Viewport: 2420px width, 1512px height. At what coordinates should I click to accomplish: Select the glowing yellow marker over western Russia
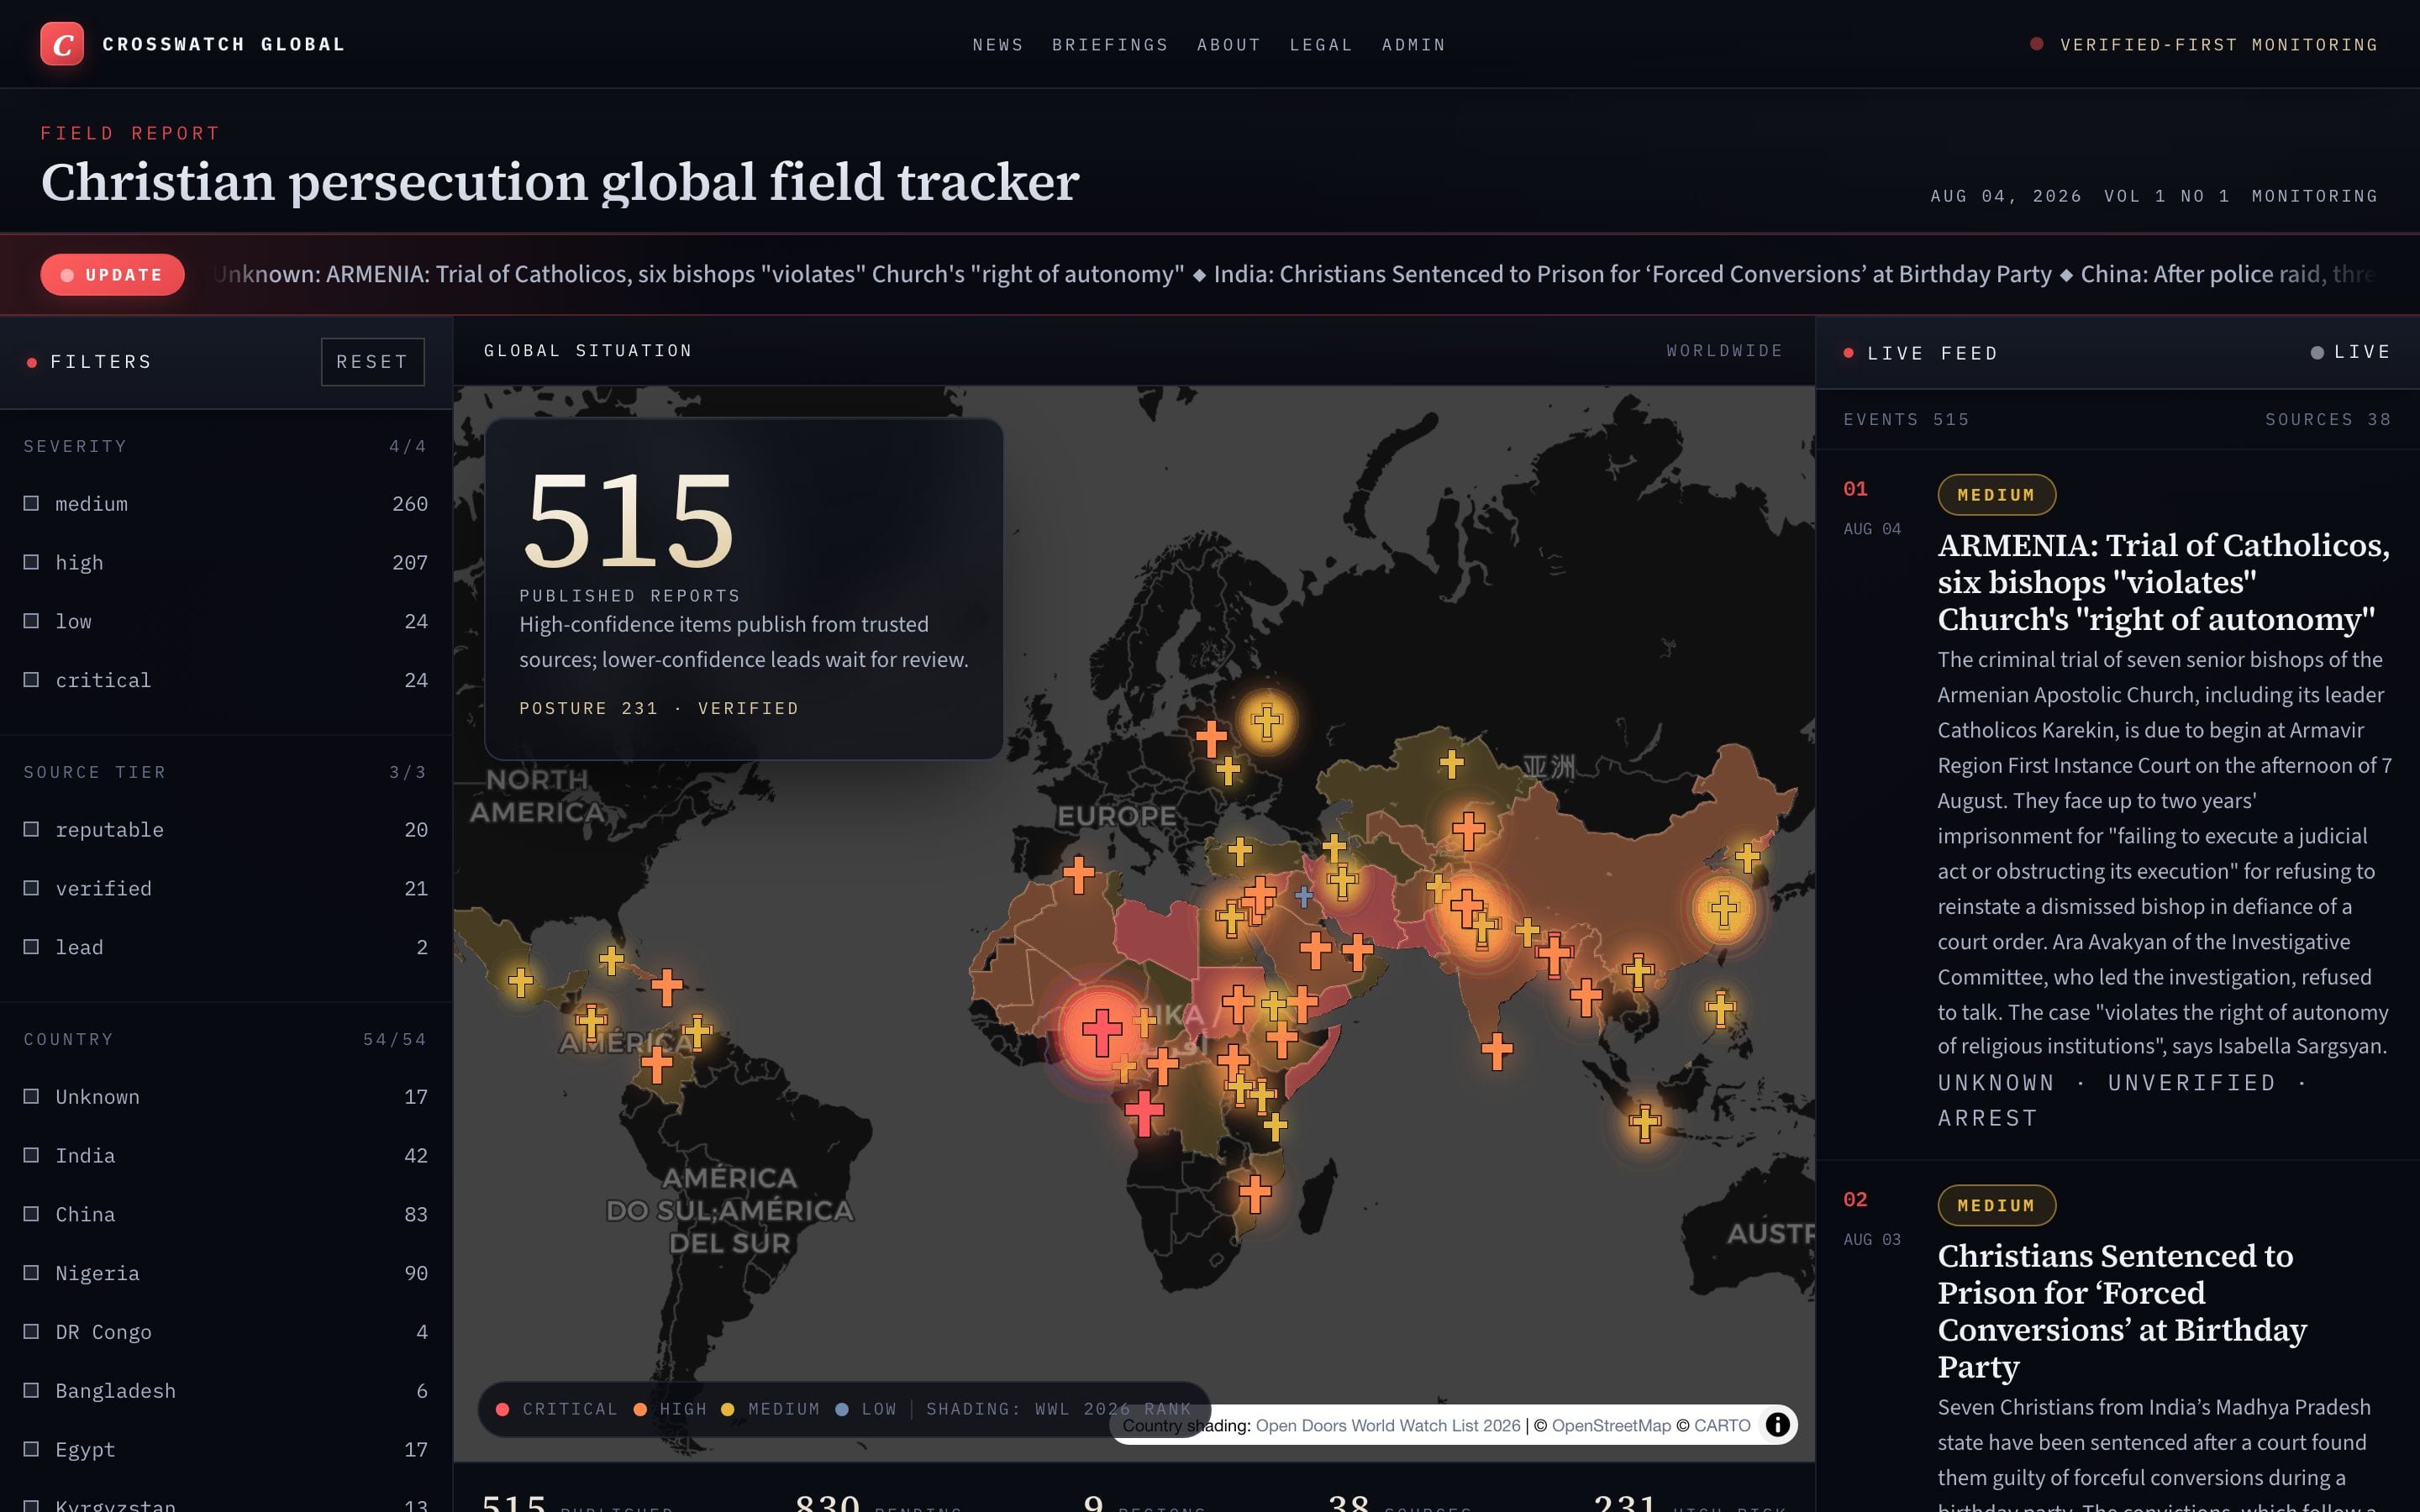coord(1266,721)
